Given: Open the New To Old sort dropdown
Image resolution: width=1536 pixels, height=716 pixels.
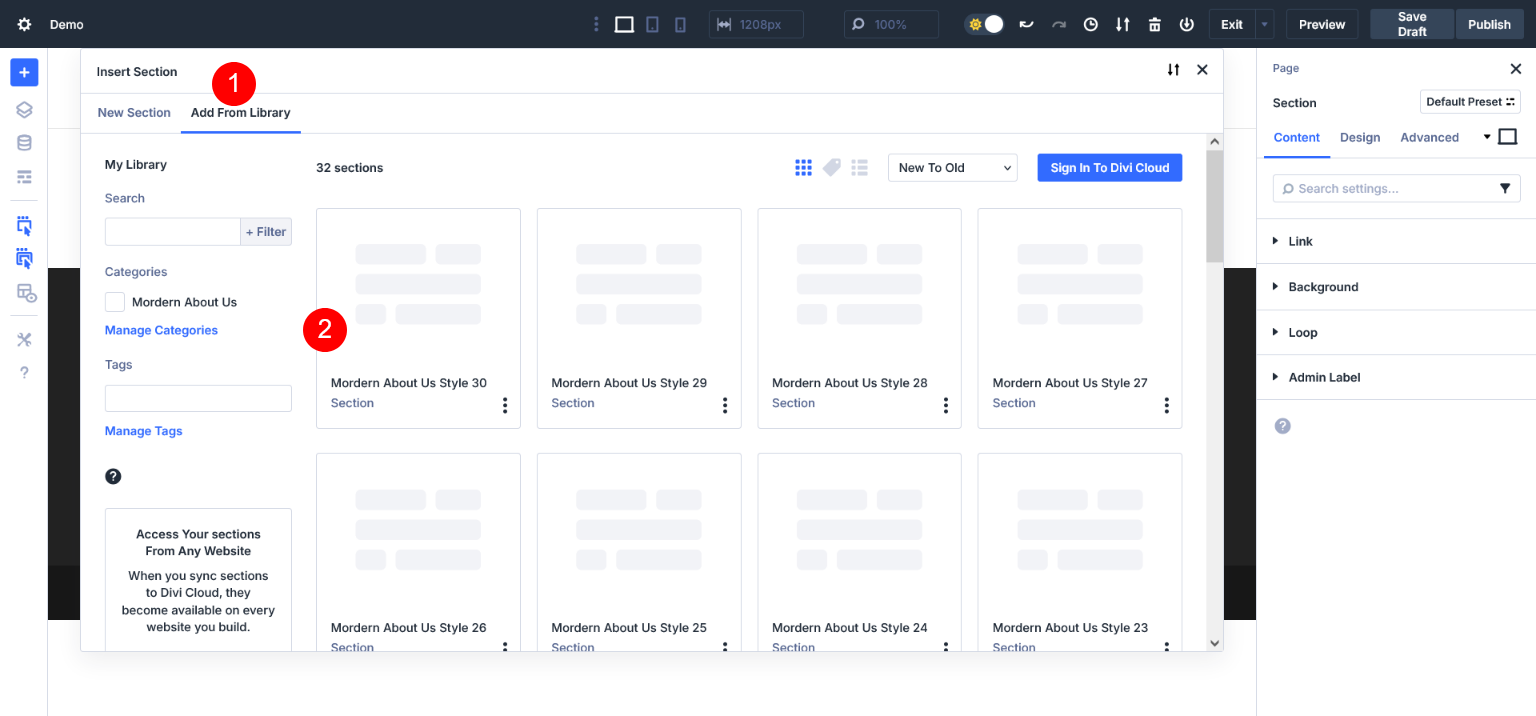Looking at the screenshot, I should pyautogui.click(x=953, y=168).
